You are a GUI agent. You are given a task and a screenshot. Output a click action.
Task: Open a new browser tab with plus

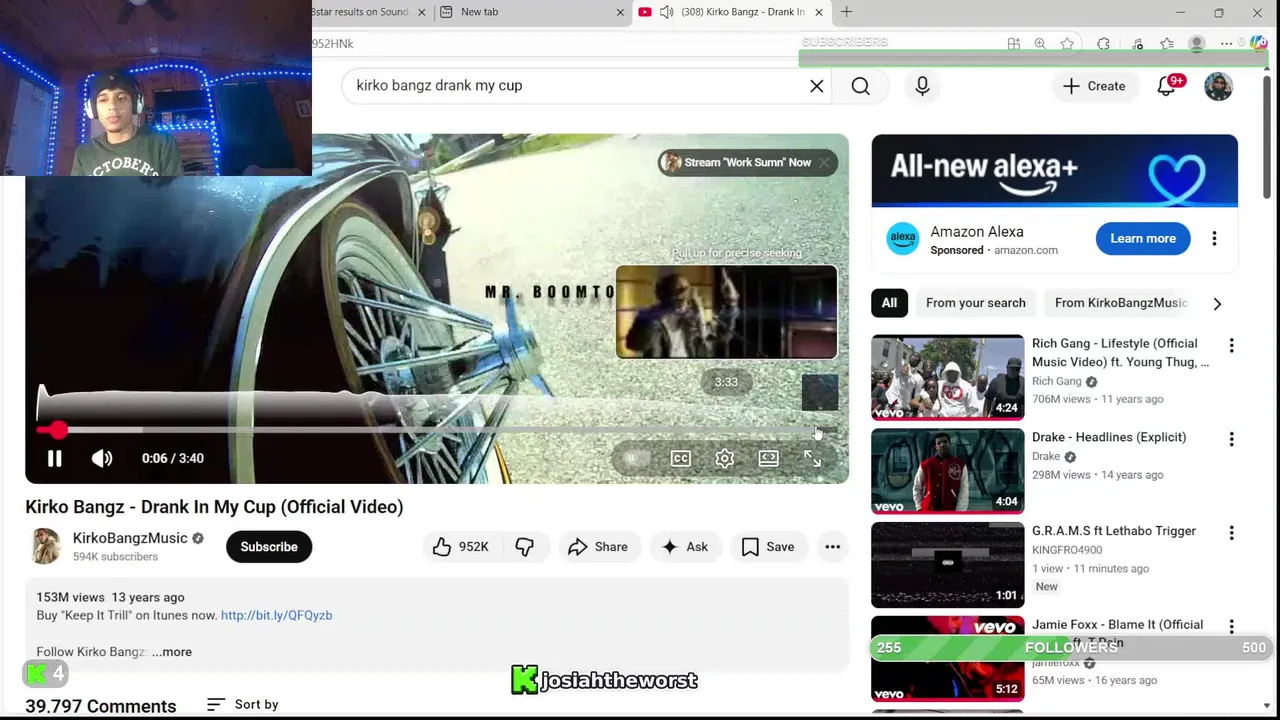pos(847,12)
